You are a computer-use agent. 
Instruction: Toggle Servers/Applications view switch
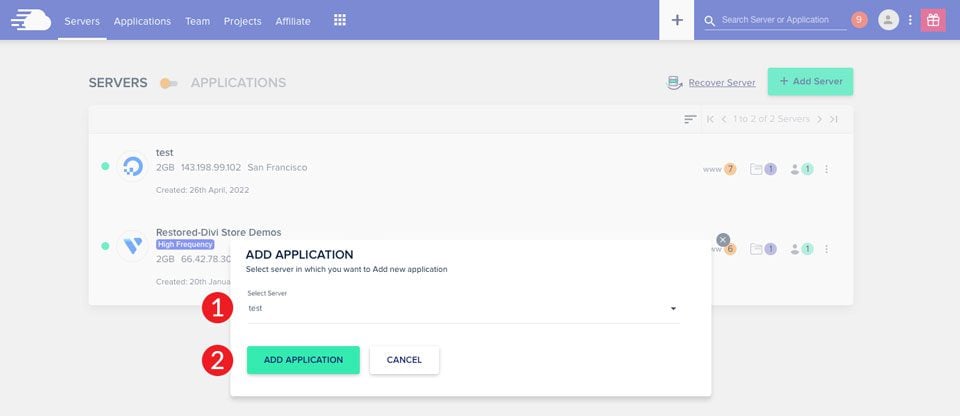(x=168, y=83)
